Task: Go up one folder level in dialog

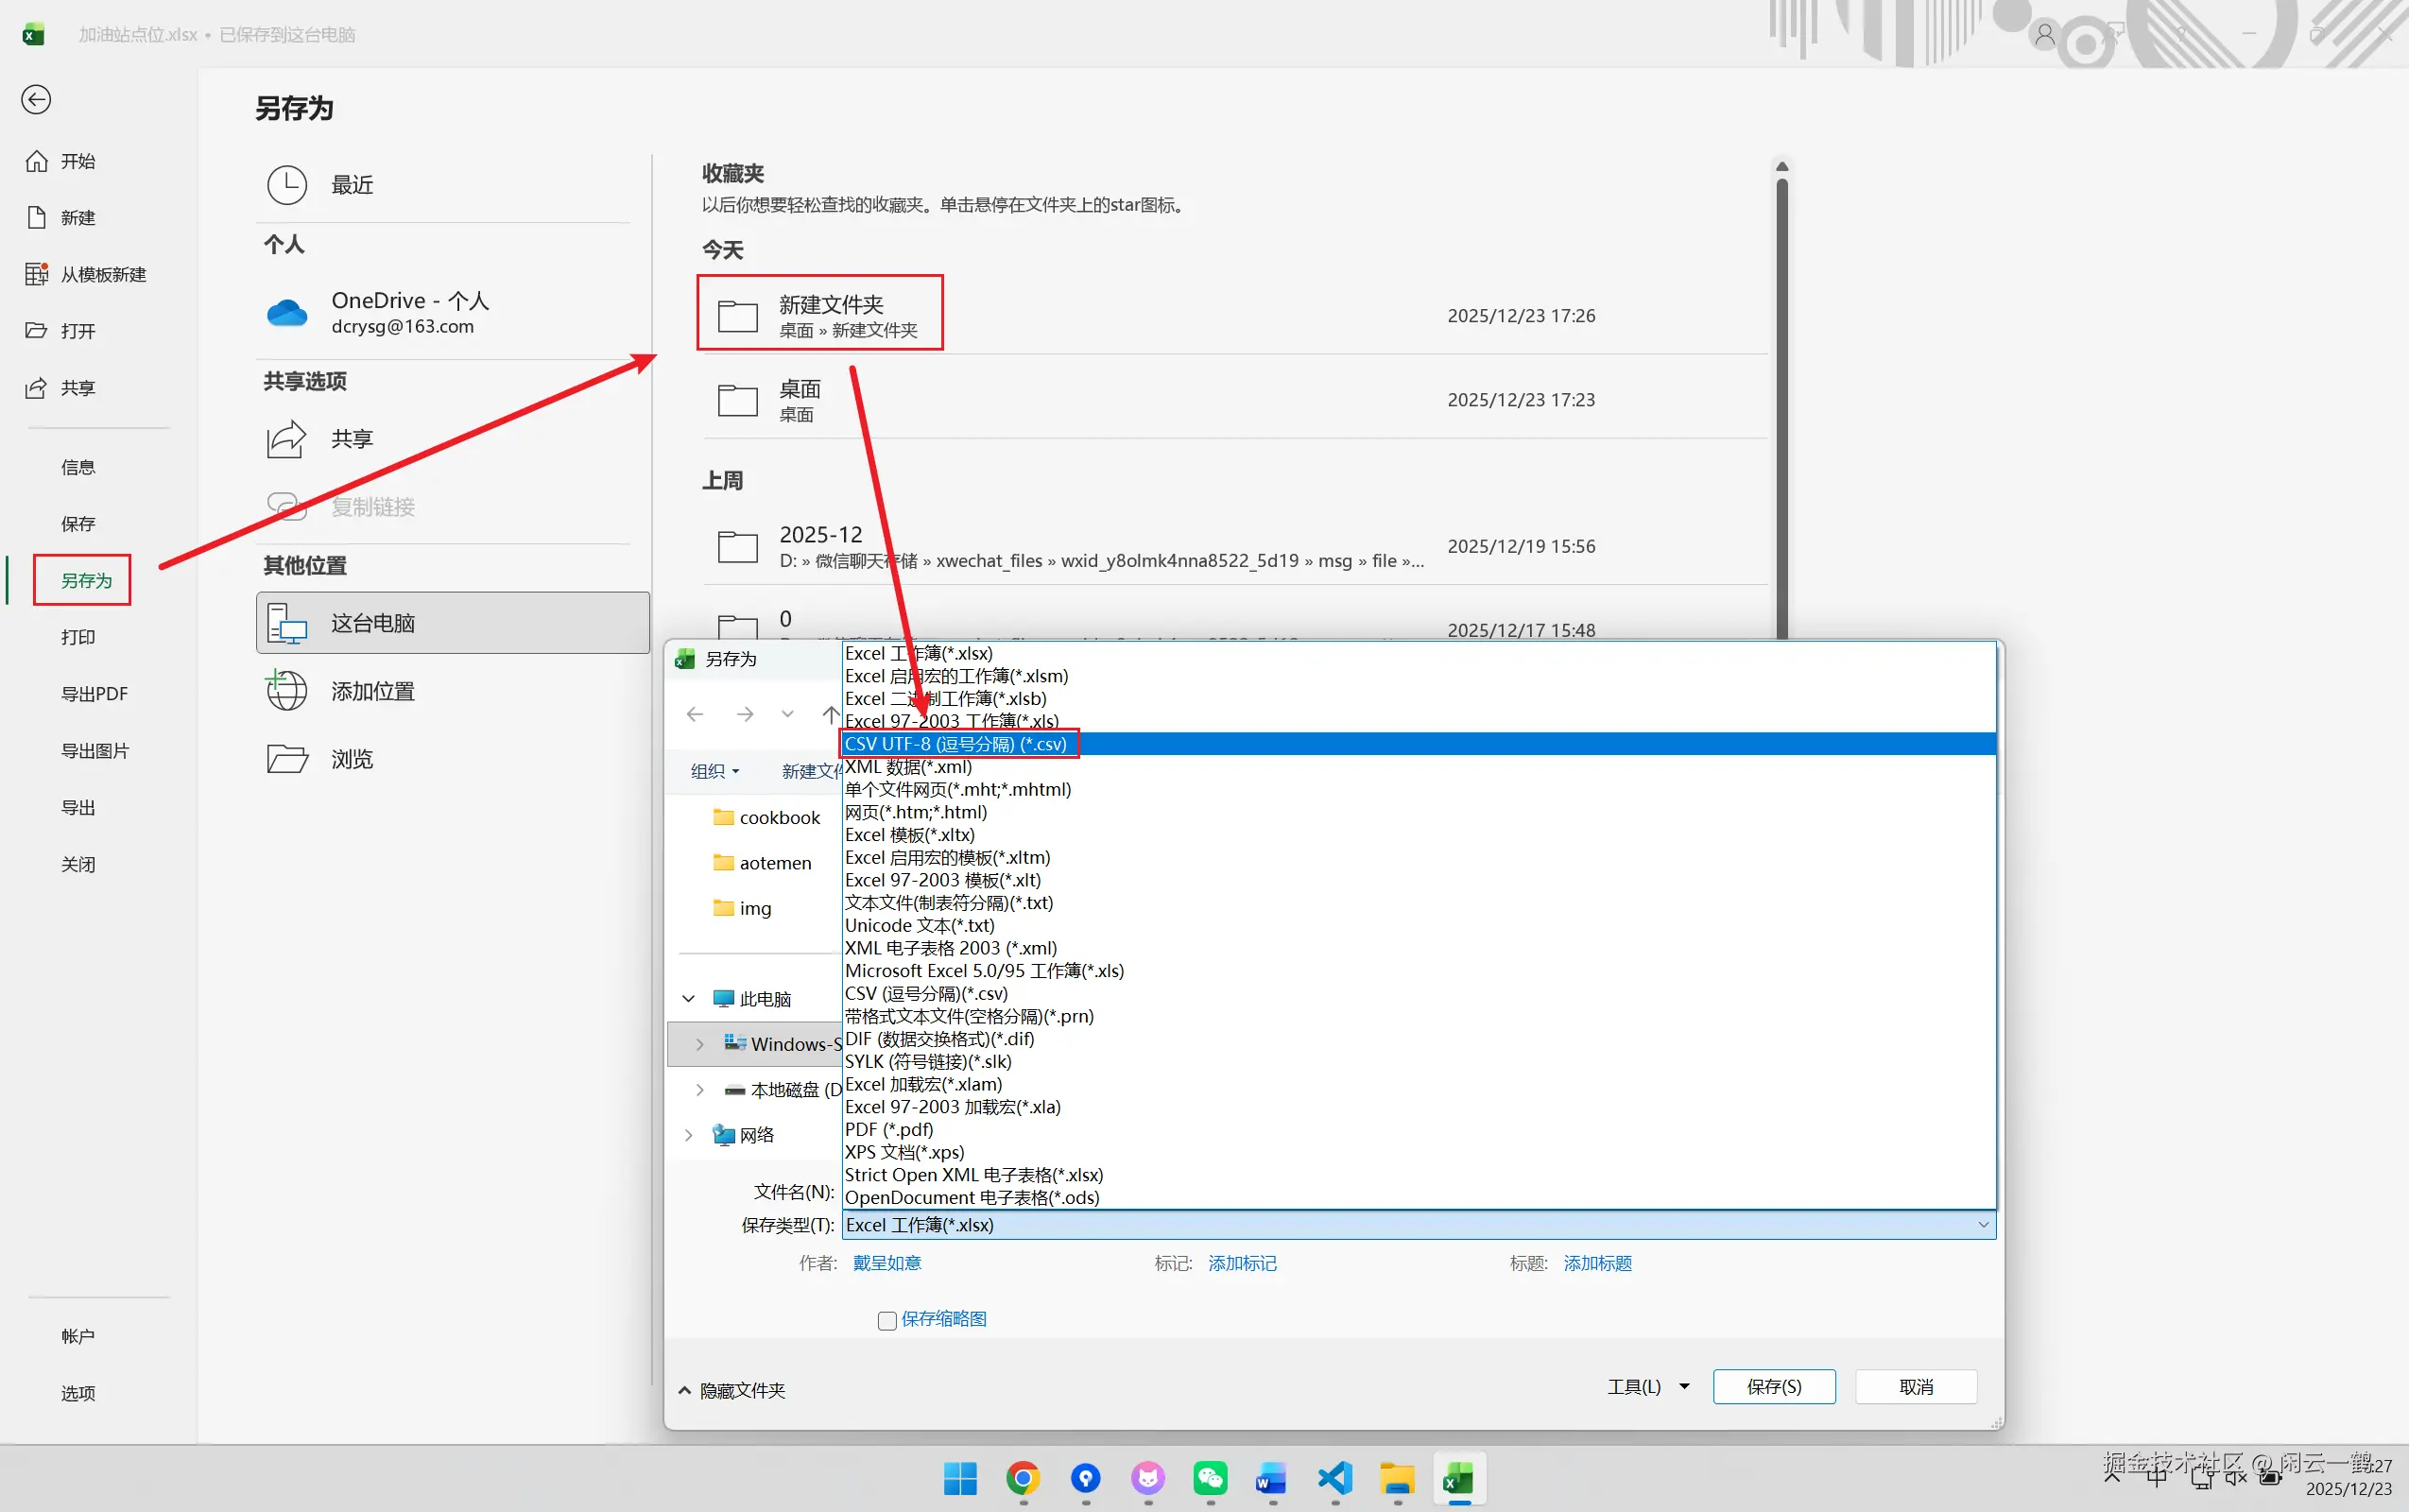Action: [830, 714]
